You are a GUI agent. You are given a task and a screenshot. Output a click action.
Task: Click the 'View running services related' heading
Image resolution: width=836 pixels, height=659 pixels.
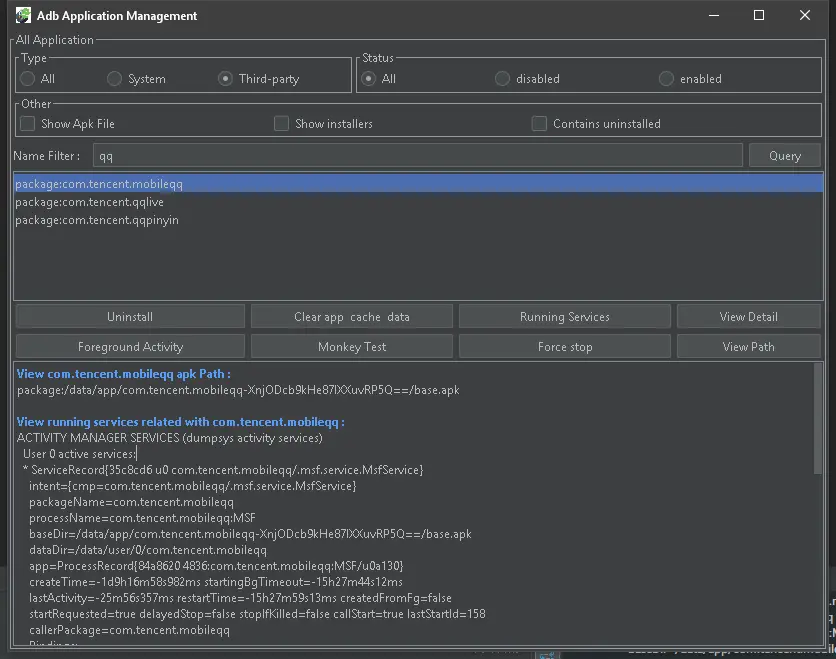pos(181,422)
